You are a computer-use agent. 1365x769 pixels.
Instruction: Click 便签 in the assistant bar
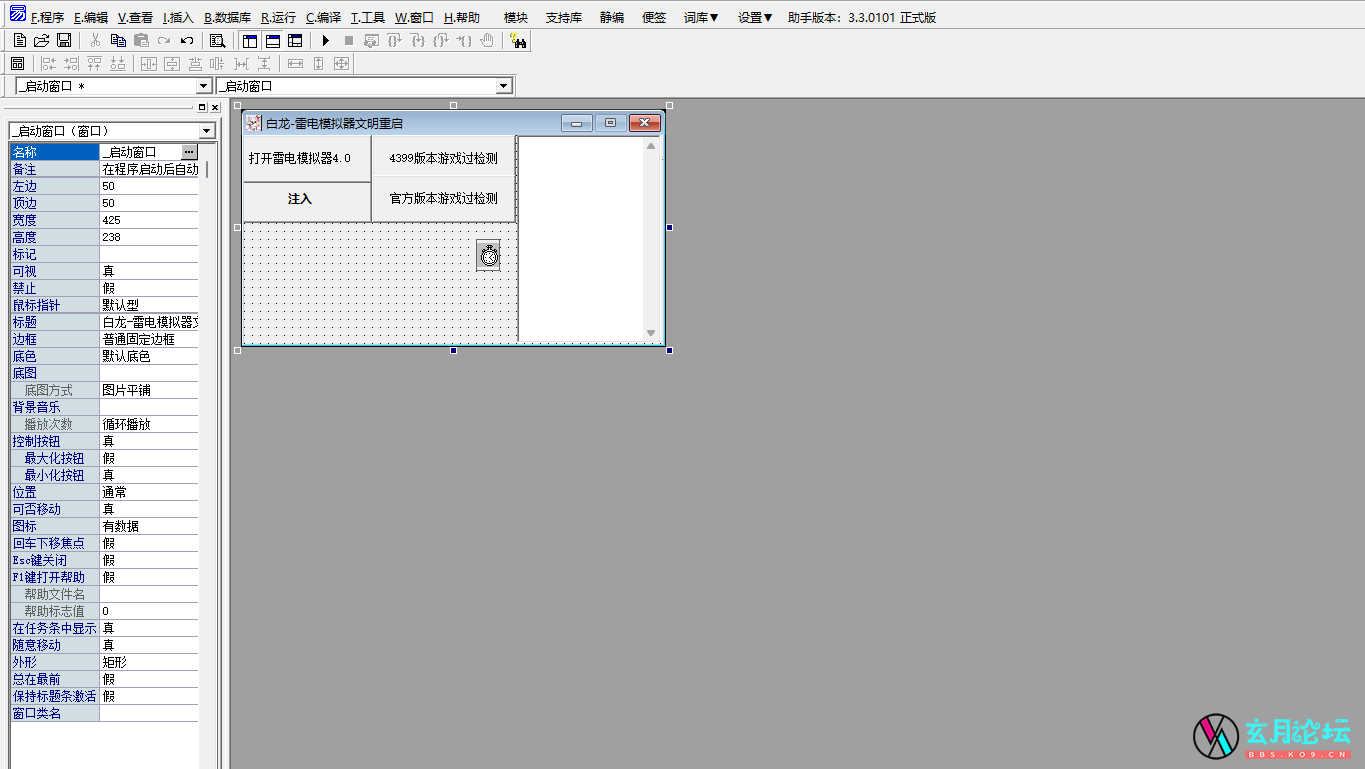[x=654, y=17]
